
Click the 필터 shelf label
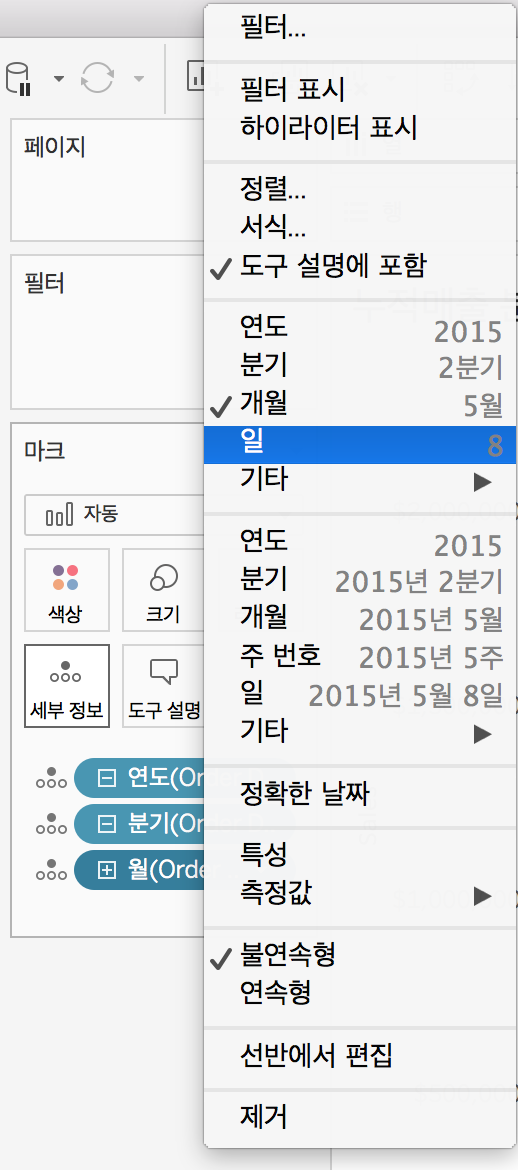click(44, 284)
